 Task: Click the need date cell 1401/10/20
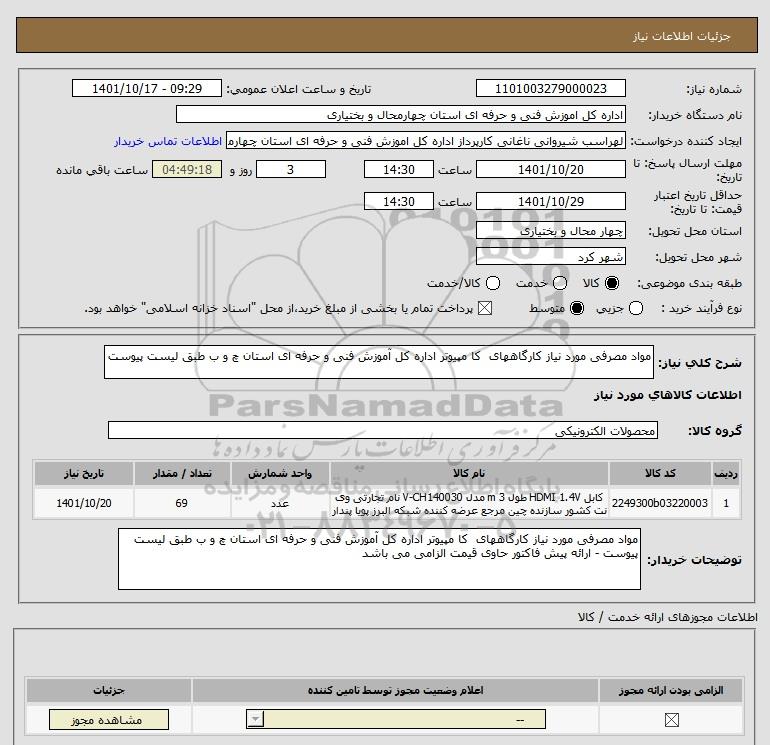point(83,503)
